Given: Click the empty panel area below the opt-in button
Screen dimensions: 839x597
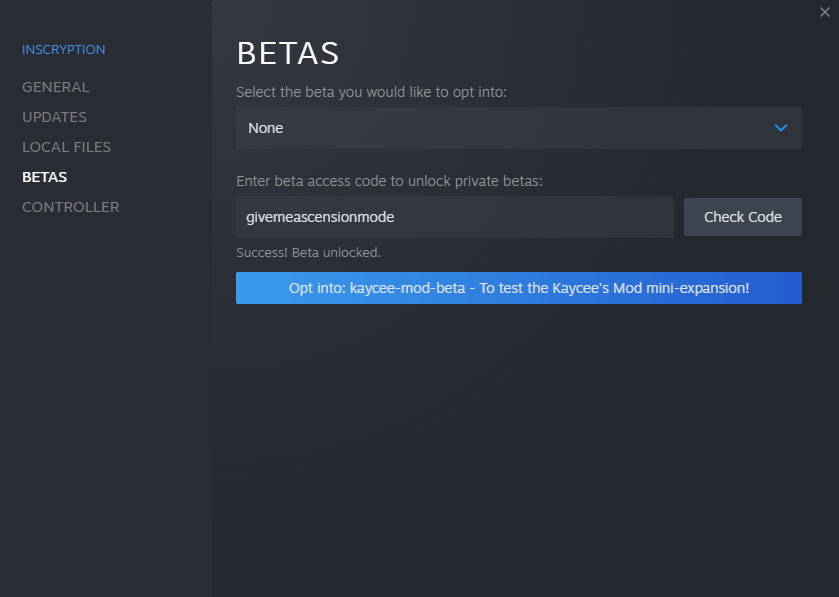Looking at the screenshot, I should (x=518, y=450).
